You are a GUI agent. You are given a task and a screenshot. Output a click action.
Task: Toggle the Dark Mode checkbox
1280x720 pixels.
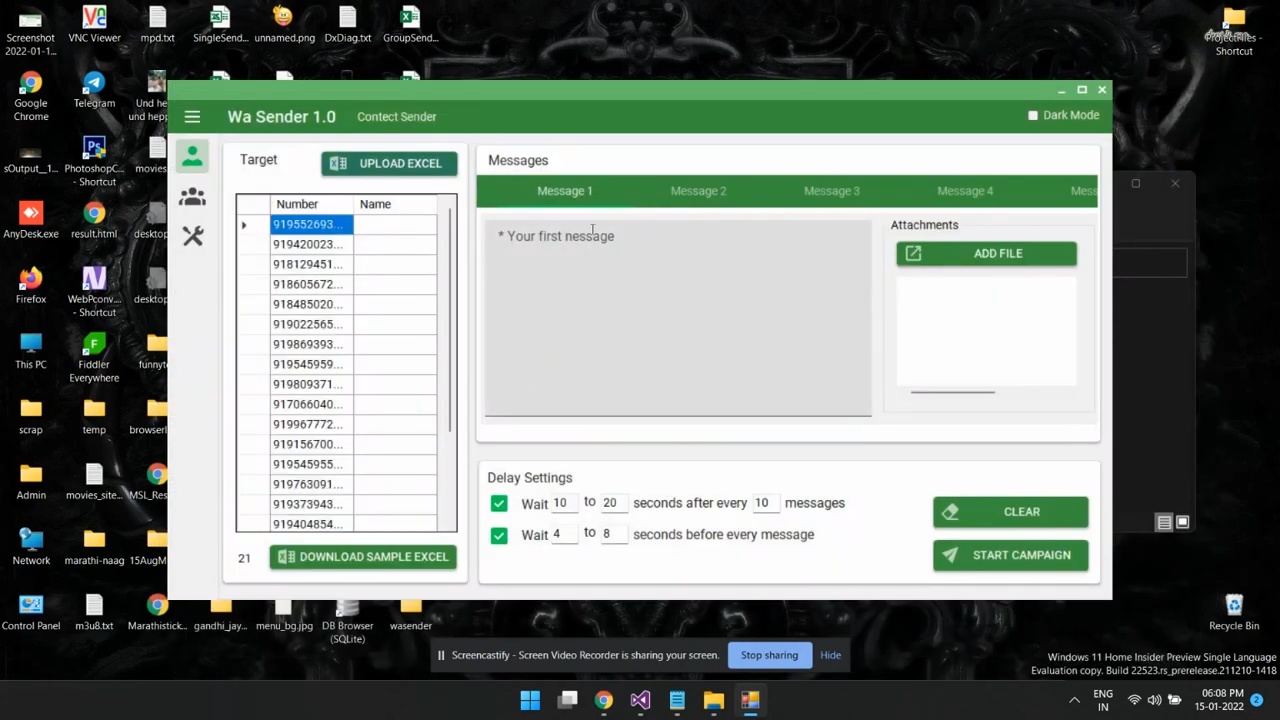pos(1033,115)
